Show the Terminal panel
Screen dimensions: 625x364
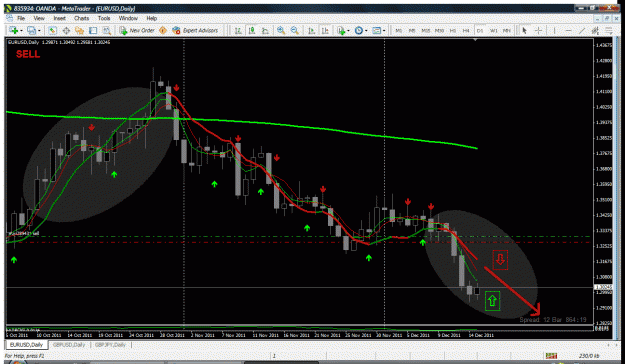click(93, 30)
